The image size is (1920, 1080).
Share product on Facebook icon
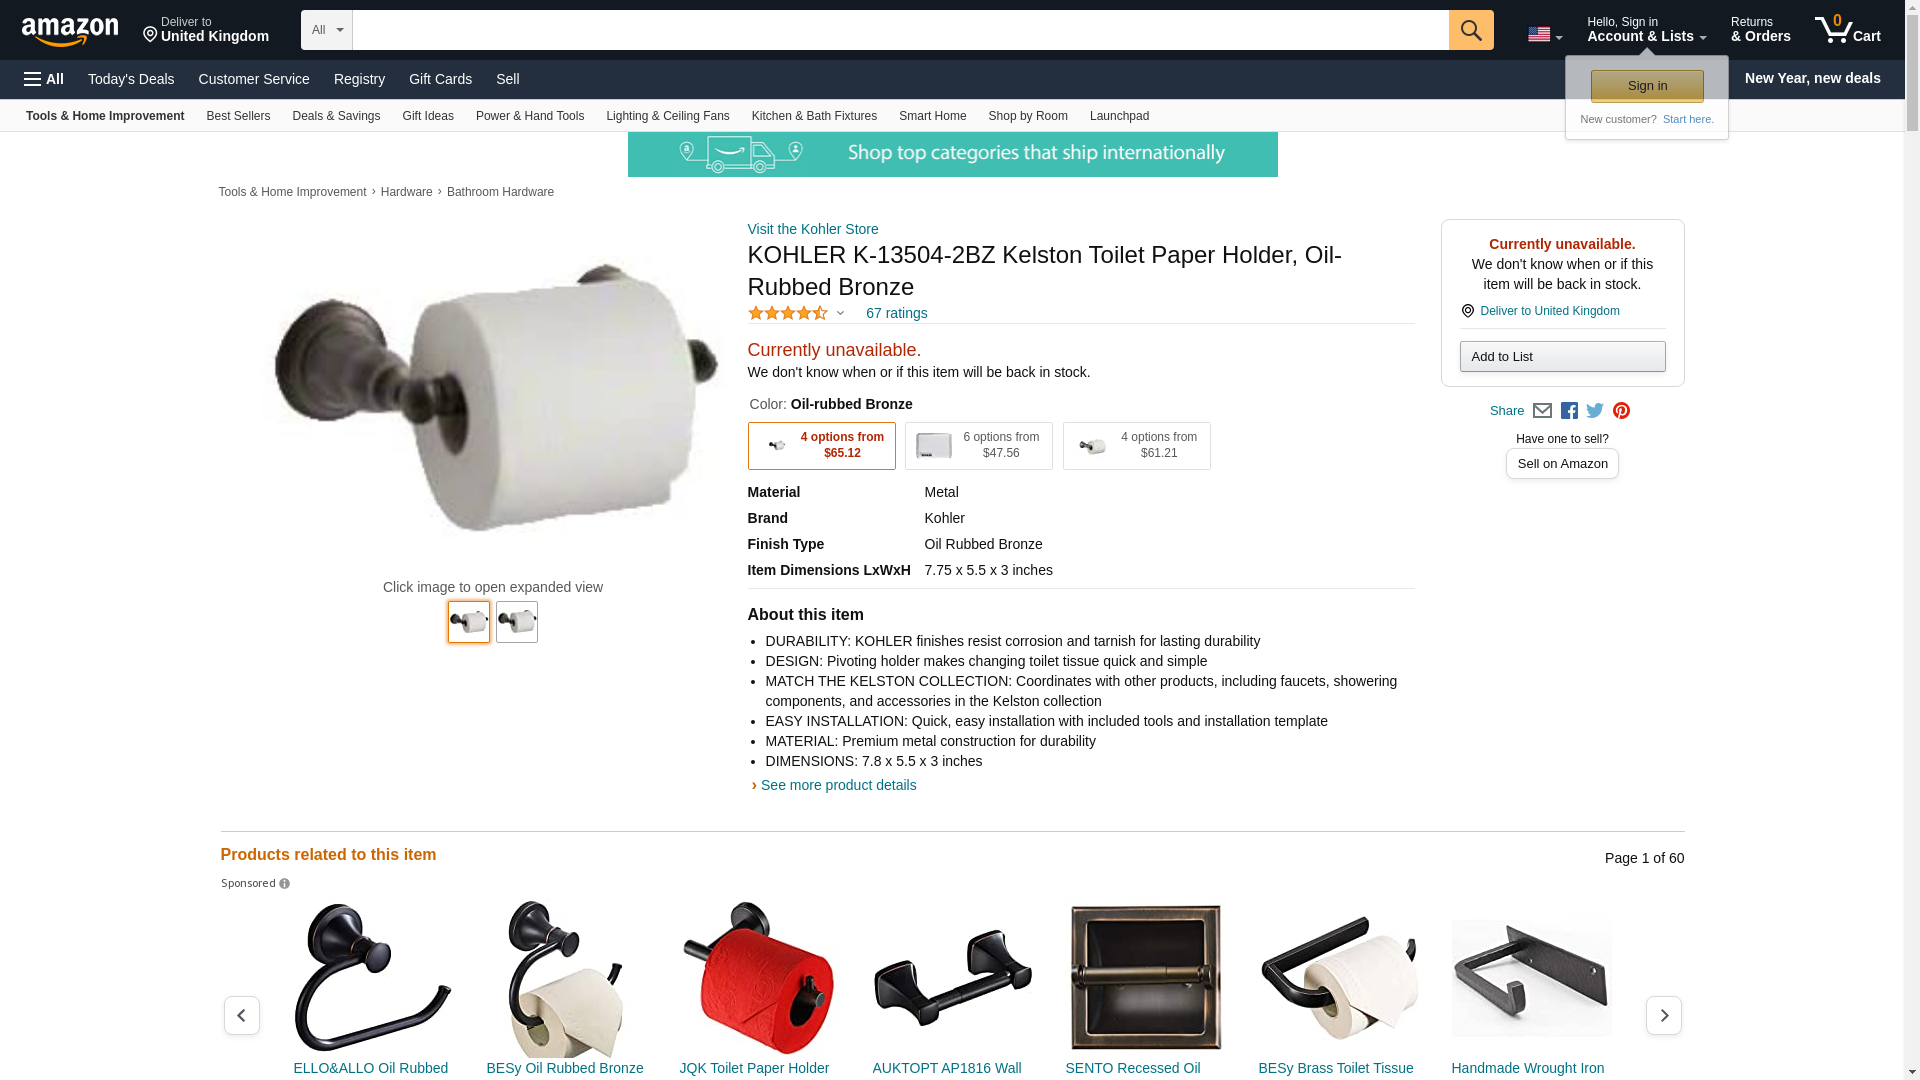pos(1569,411)
